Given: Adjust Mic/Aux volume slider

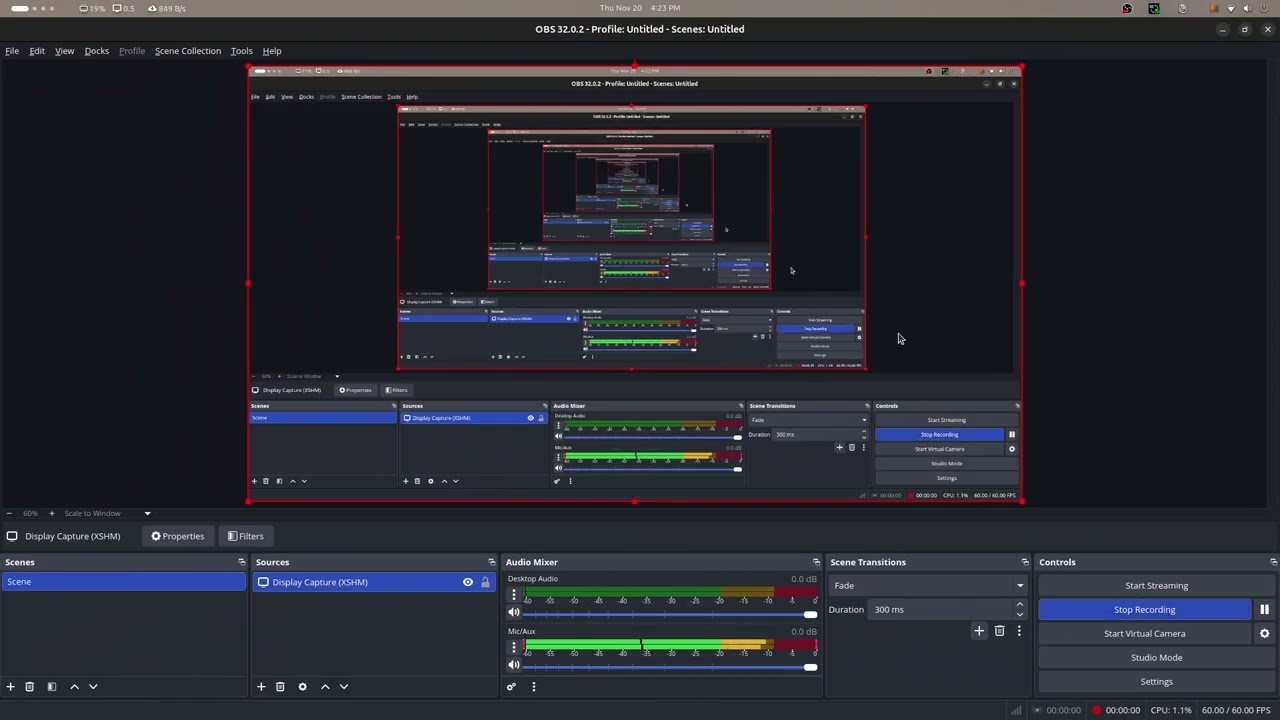Looking at the screenshot, I should point(669,667).
